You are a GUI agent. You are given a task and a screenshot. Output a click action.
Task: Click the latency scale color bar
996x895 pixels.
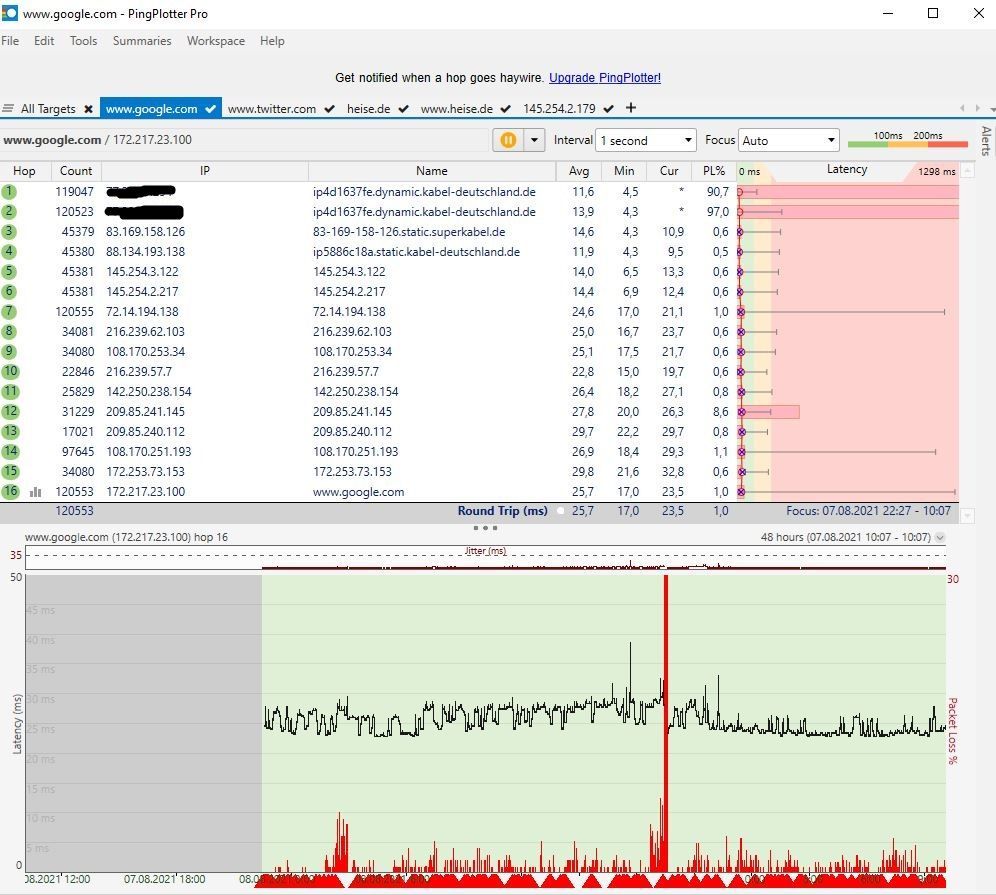pos(907,144)
